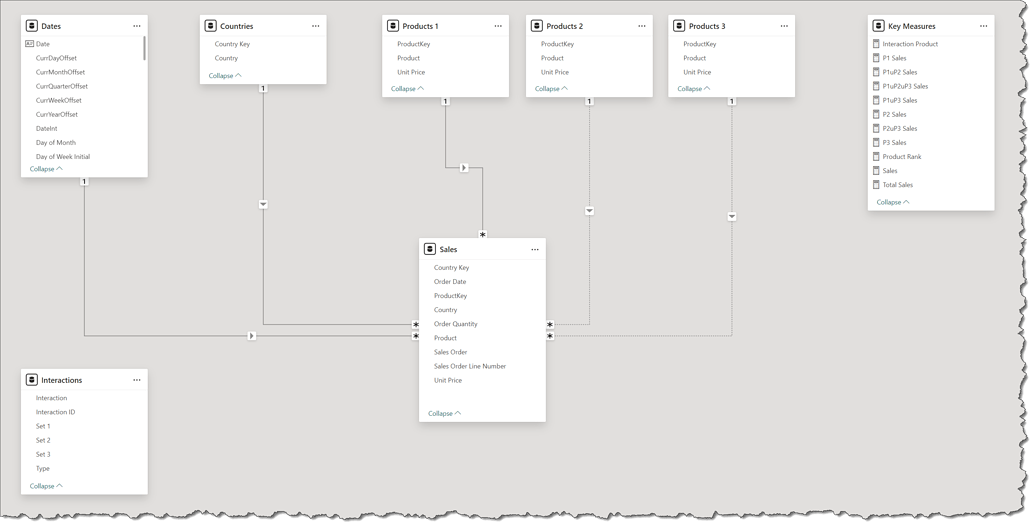1035x526 pixels.
Task: Click filter direction arrow on Countries relationship
Action: pyautogui.click(x=263, y=204)
